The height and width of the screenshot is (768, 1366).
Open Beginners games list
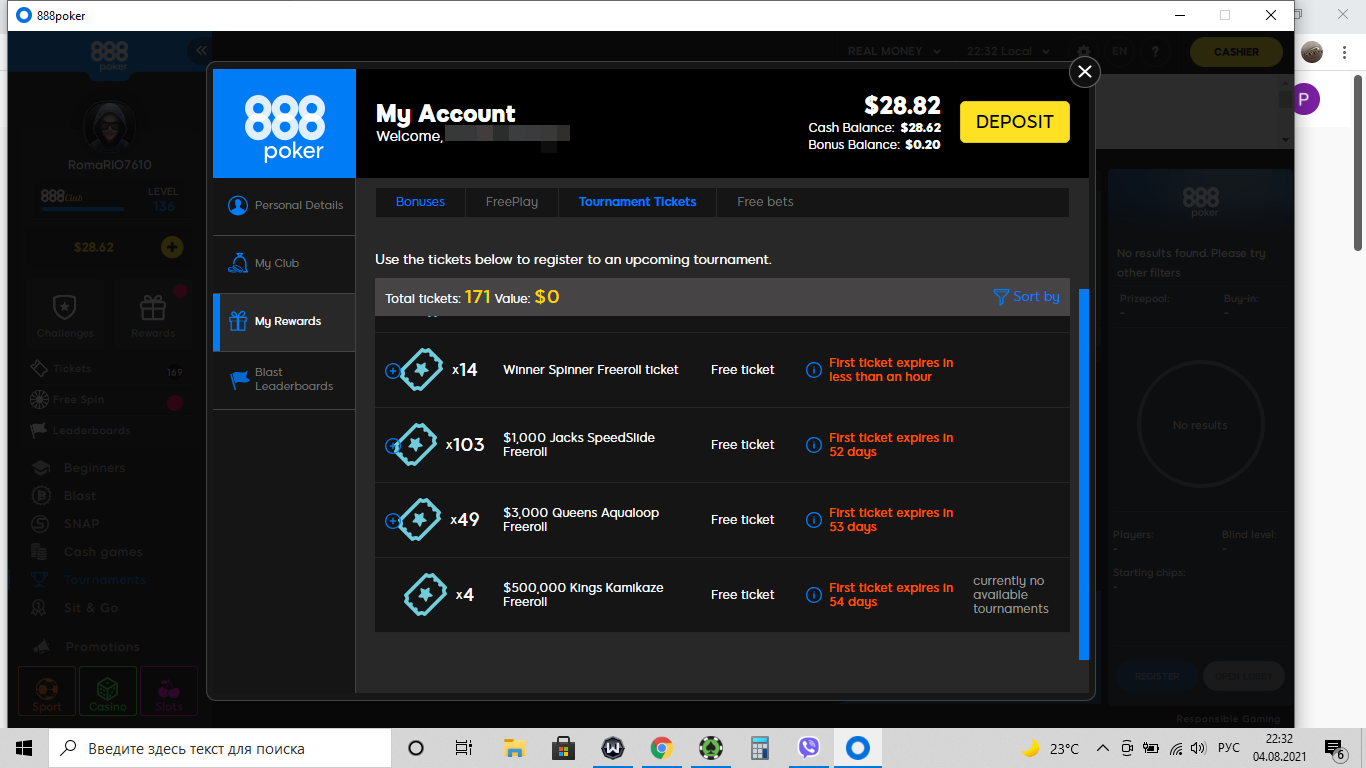coord(94,468)
